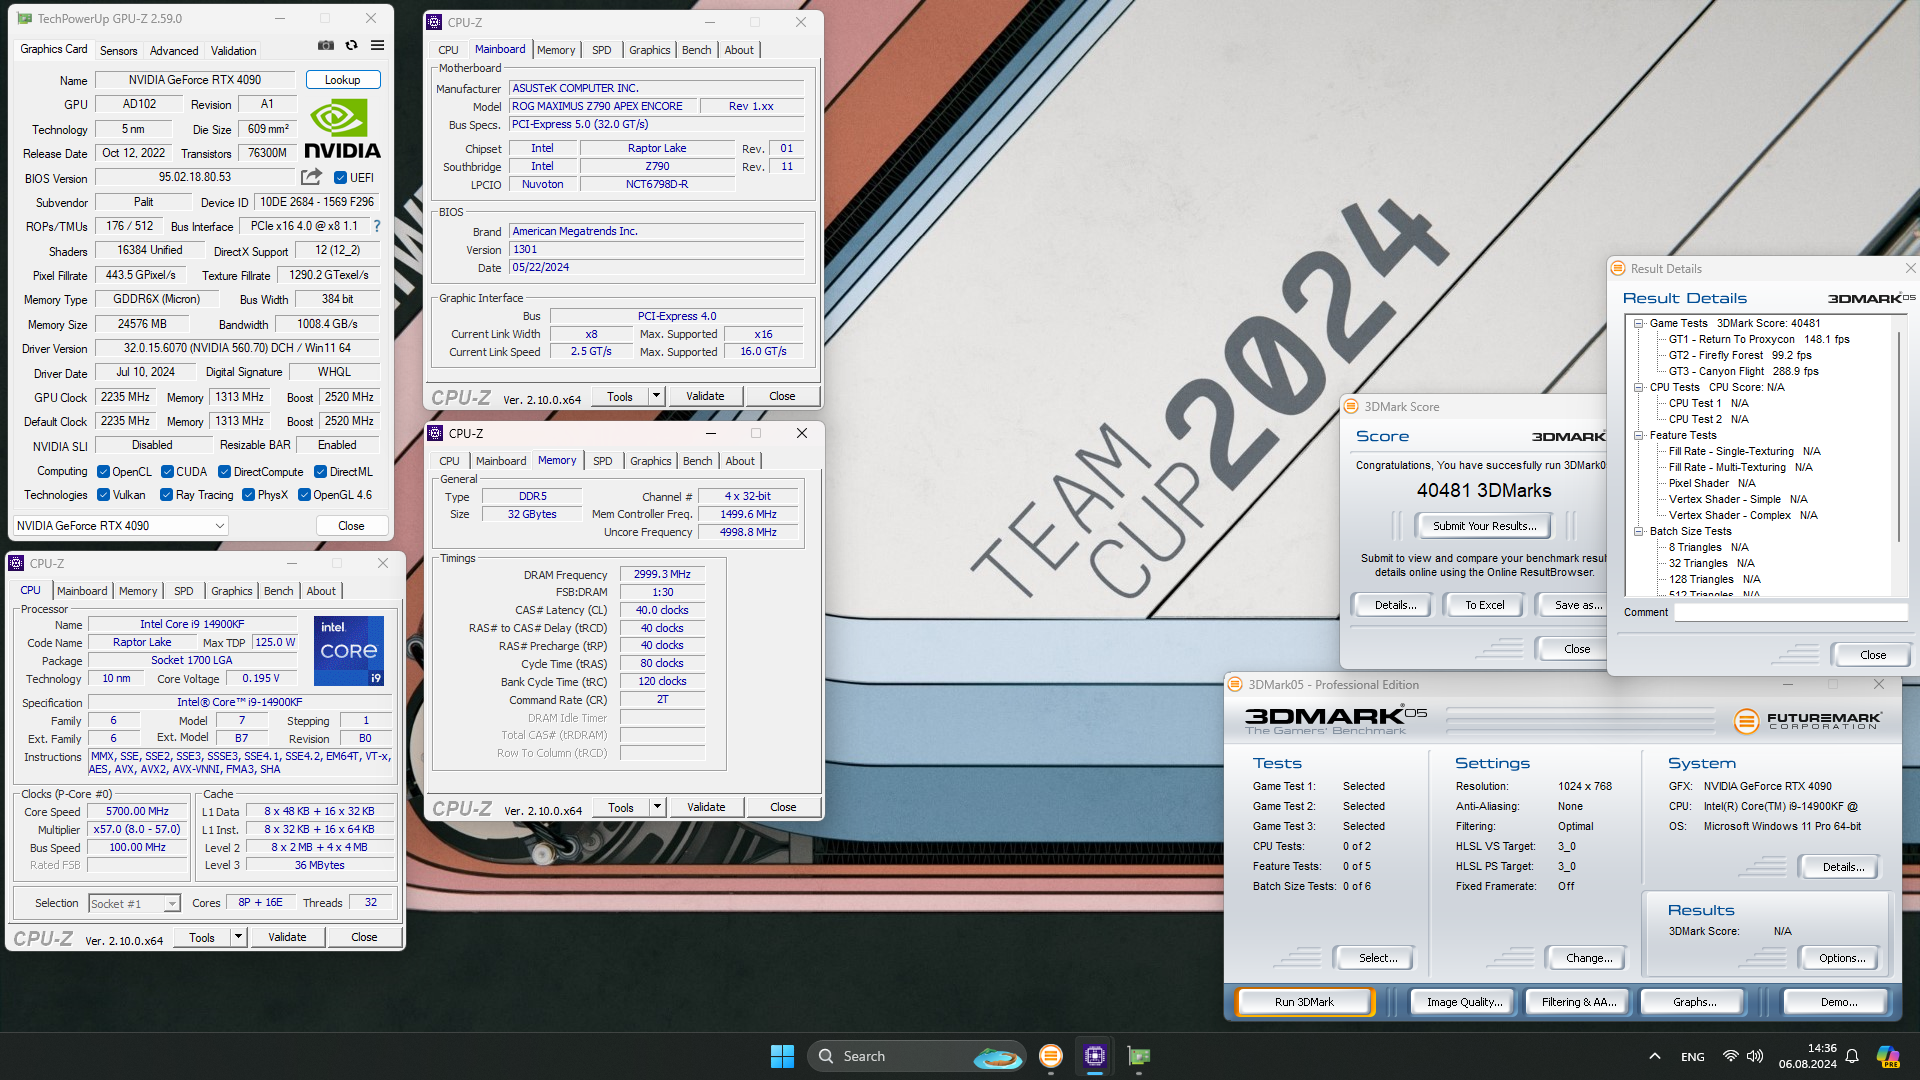Toggle the Vulkan checkbox

pos(103,495)
